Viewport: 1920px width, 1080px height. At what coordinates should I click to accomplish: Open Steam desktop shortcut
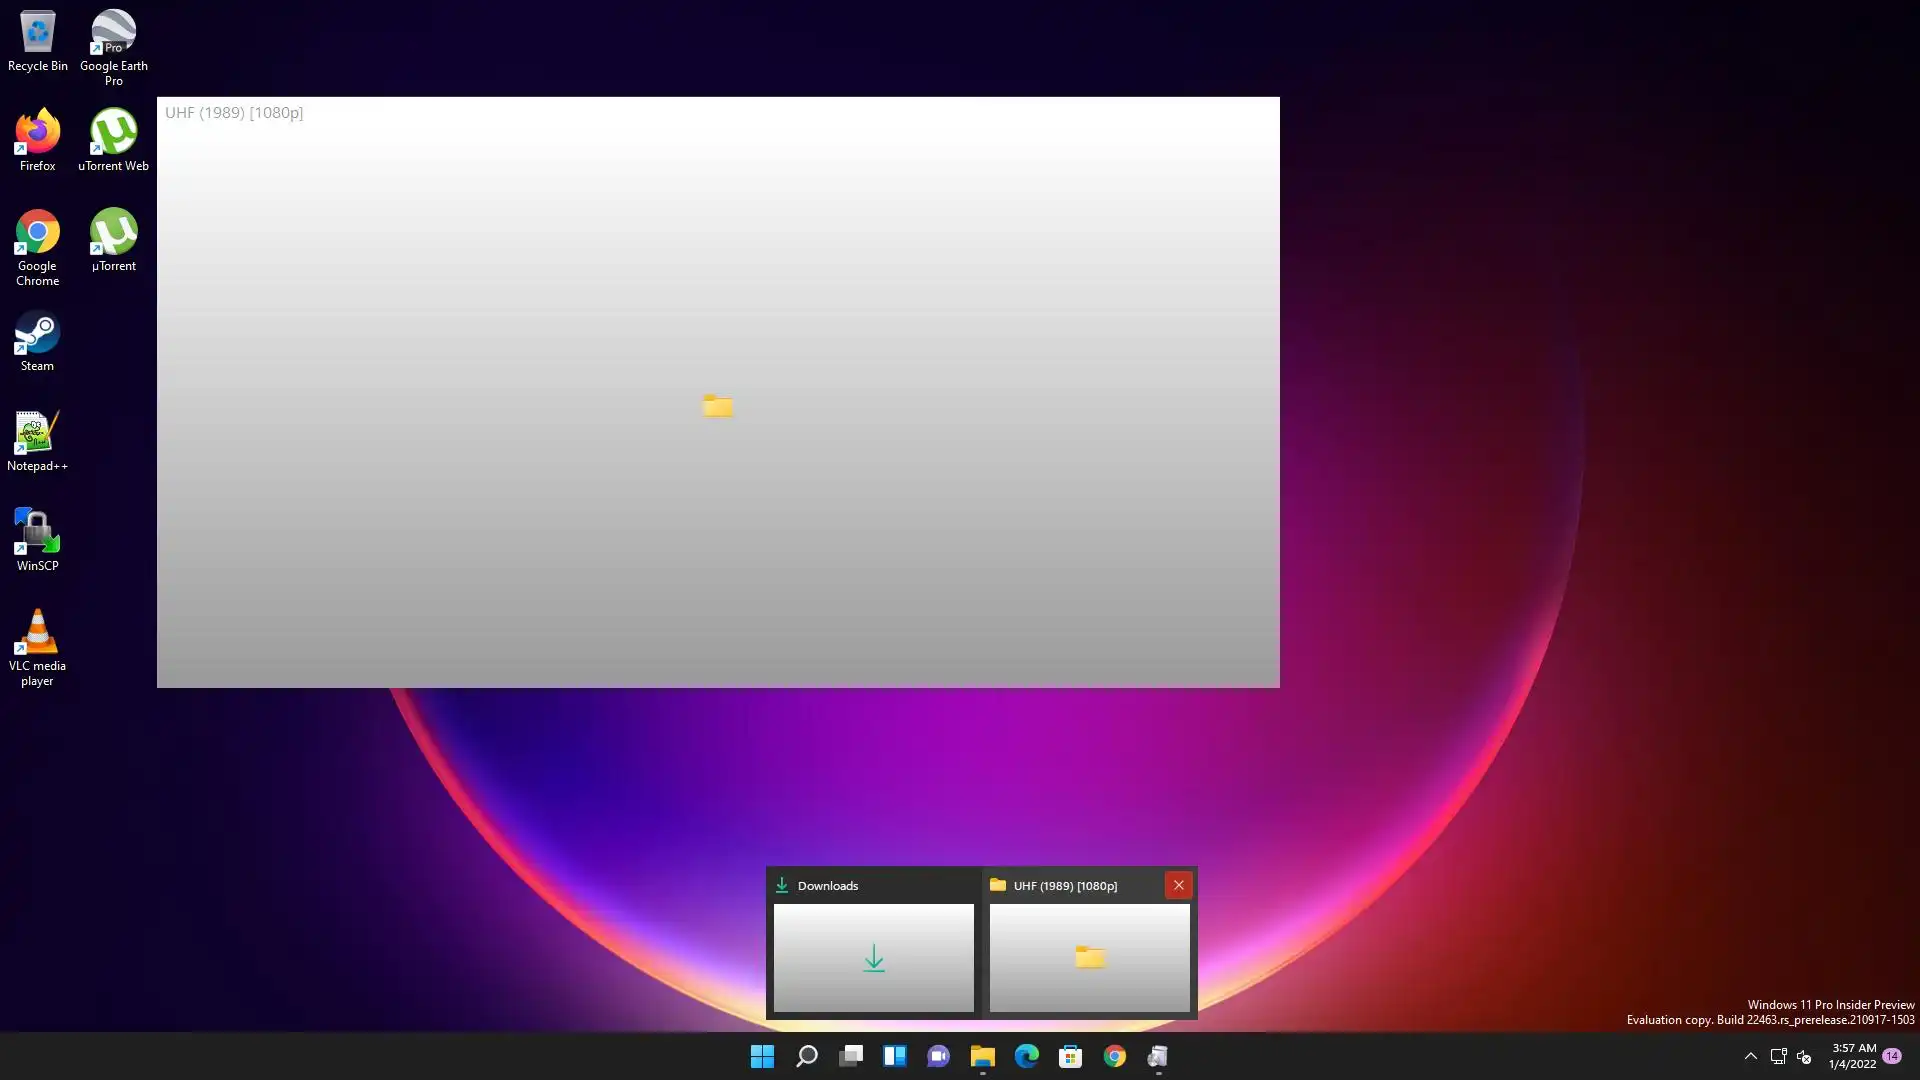[37, 340]
